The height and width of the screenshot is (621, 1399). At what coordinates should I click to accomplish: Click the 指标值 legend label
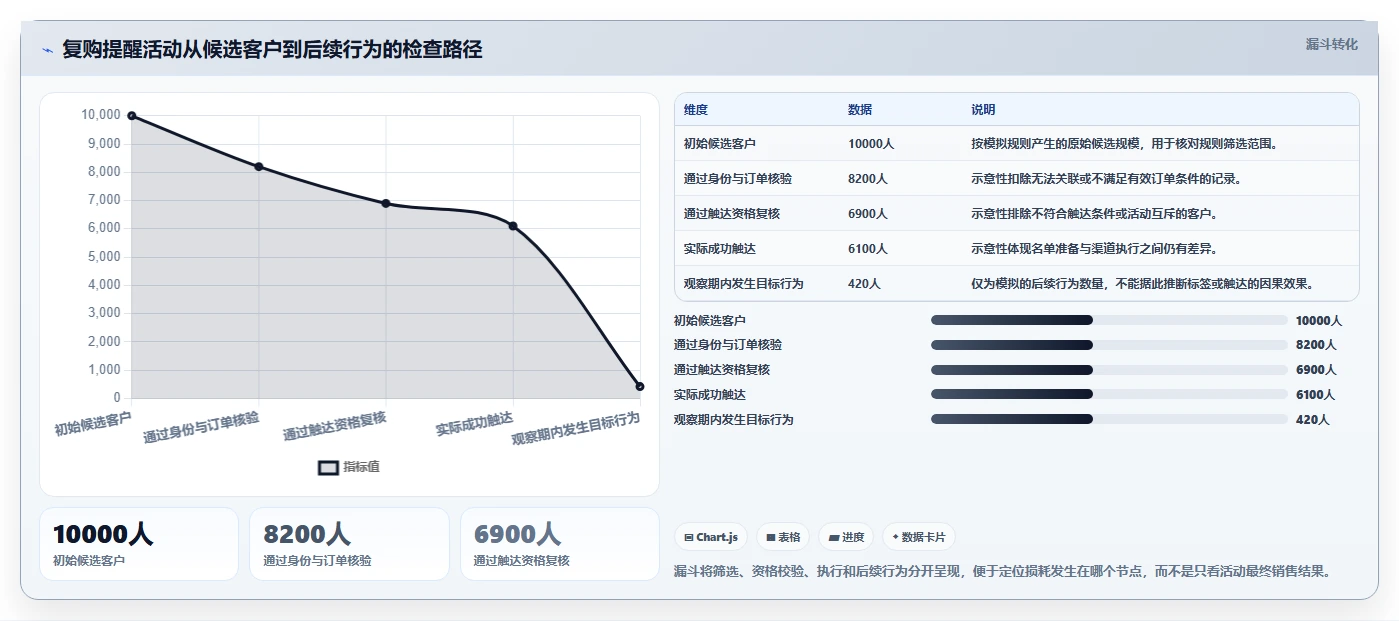[x=362, y=467]
